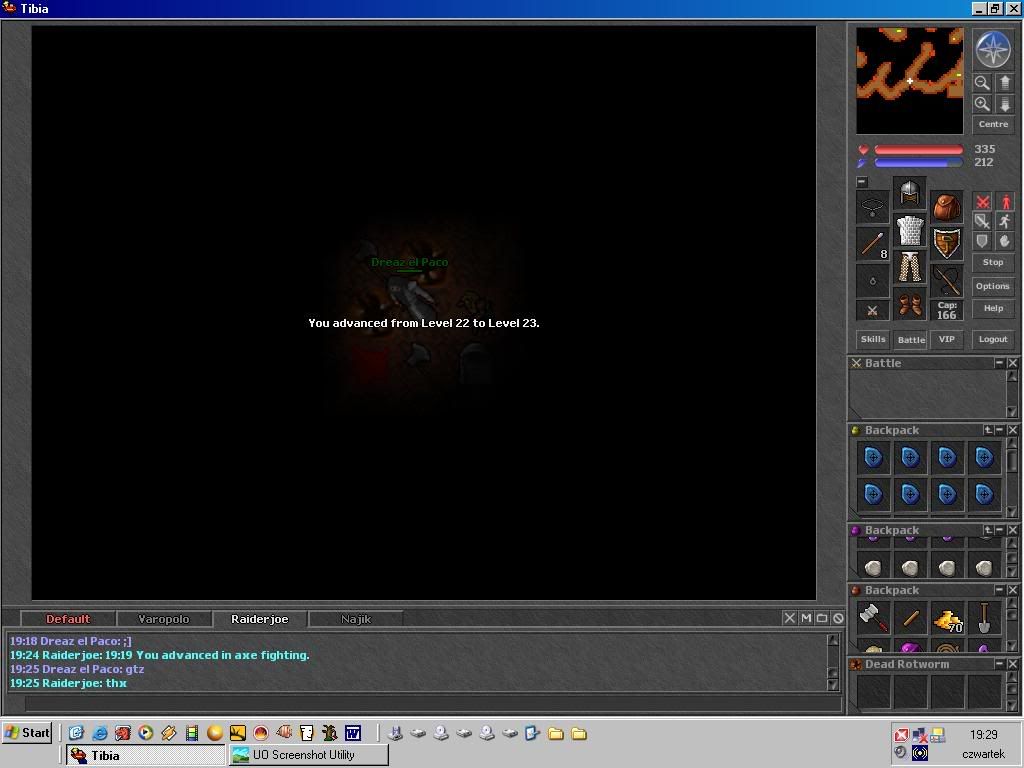The width and height of the screenshot is (1024, 768).
Task: Select the helmet in the head slot
Action: (x=910, y=193)
